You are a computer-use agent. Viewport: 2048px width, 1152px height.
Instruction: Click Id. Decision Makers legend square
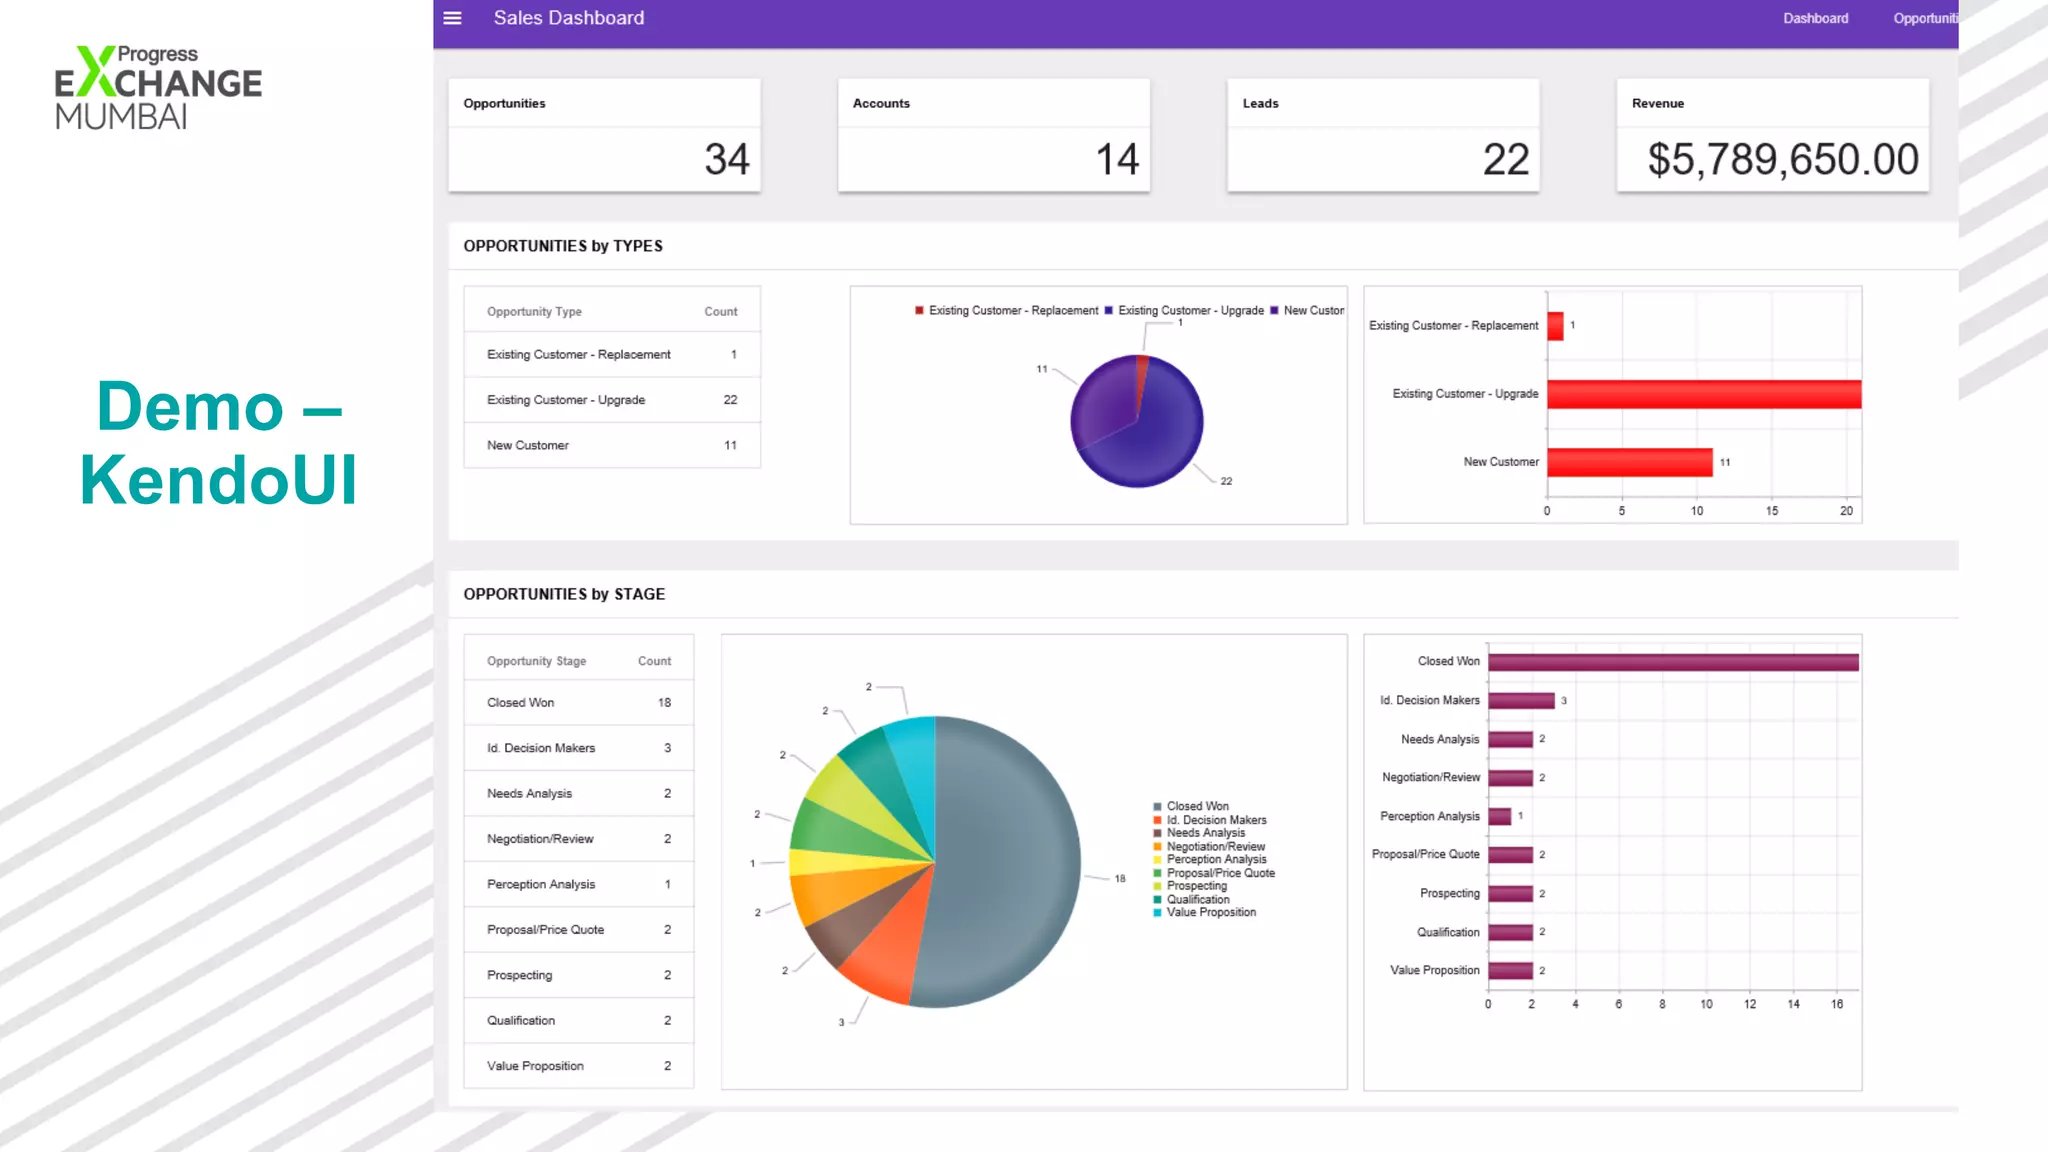pyautogui.click(x=1157, y=820)
